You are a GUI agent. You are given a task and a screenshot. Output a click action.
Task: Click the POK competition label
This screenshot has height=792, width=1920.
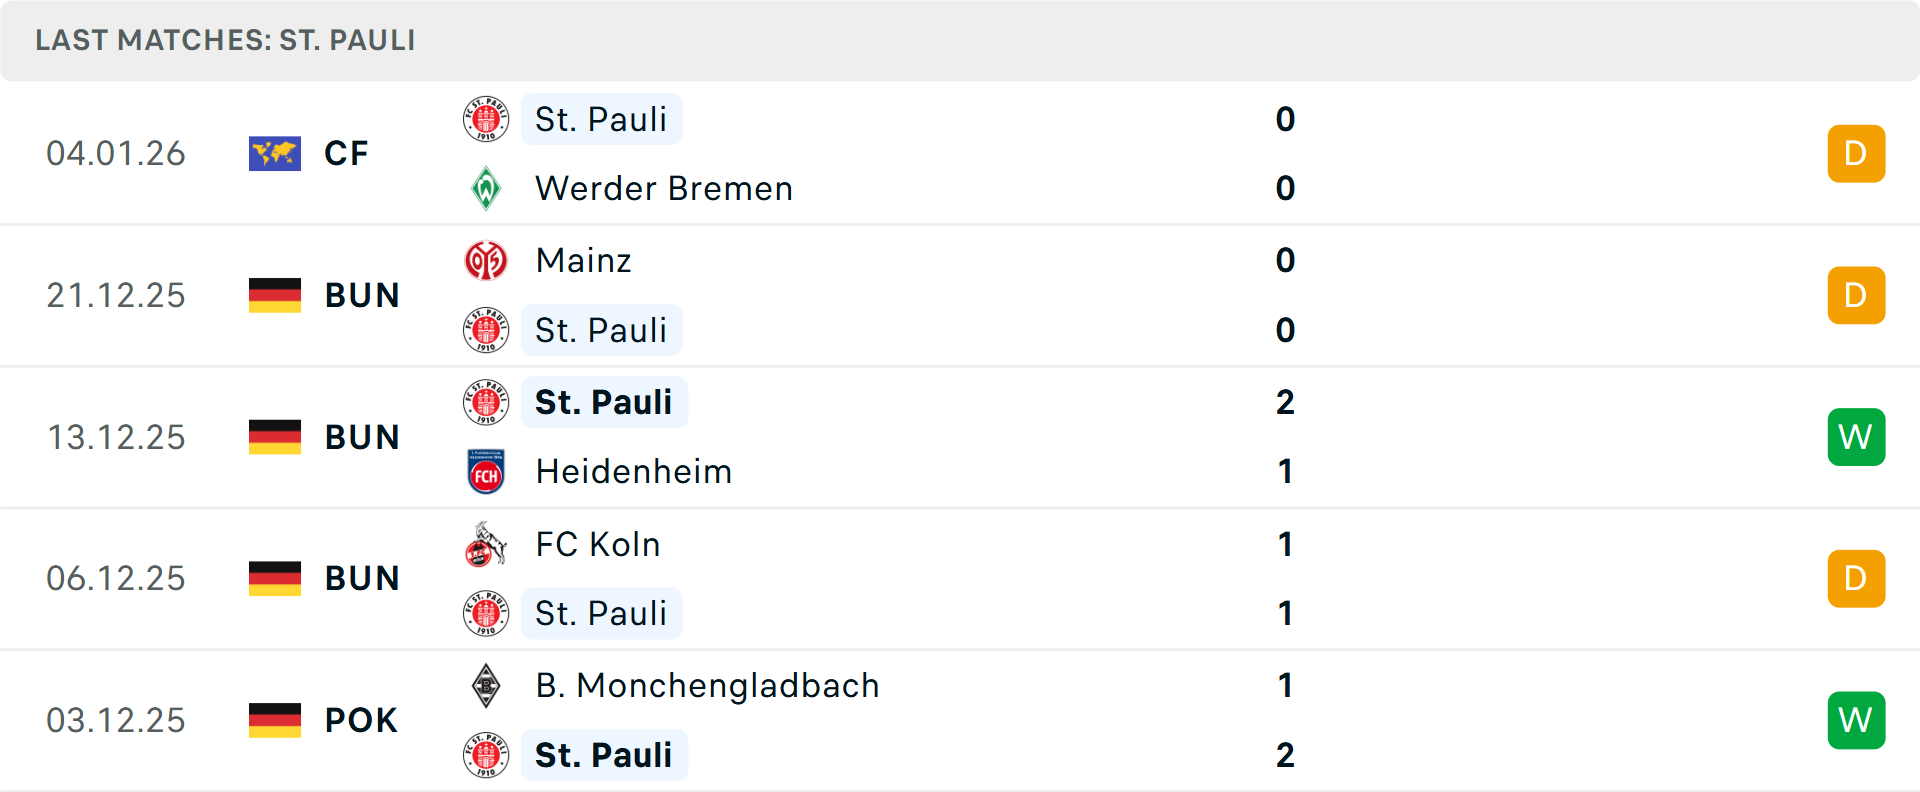(x=361, y=720)
